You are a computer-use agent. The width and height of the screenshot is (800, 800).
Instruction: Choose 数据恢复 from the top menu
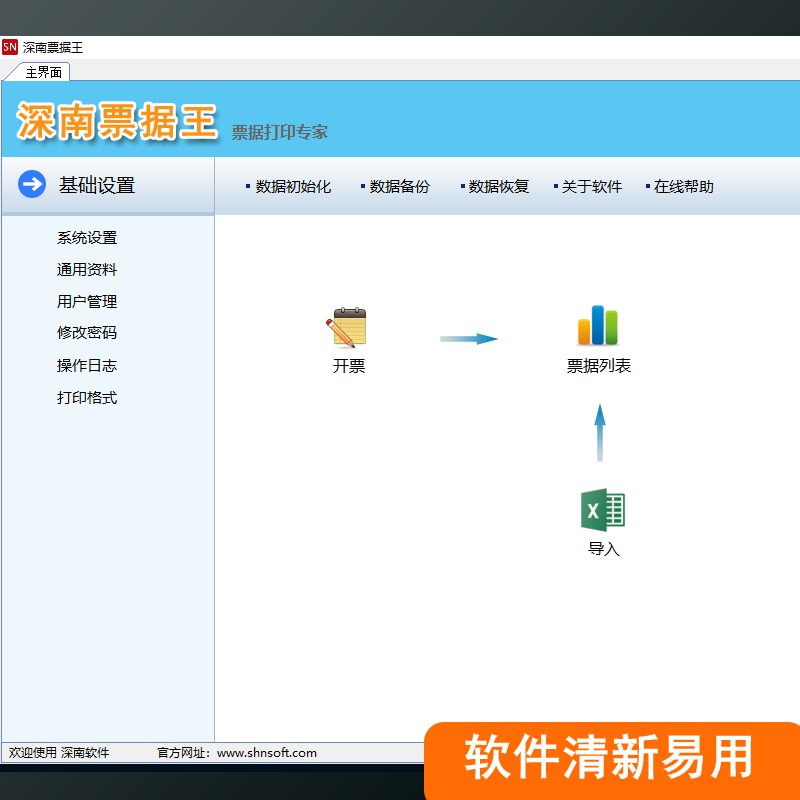coord(498,186)
